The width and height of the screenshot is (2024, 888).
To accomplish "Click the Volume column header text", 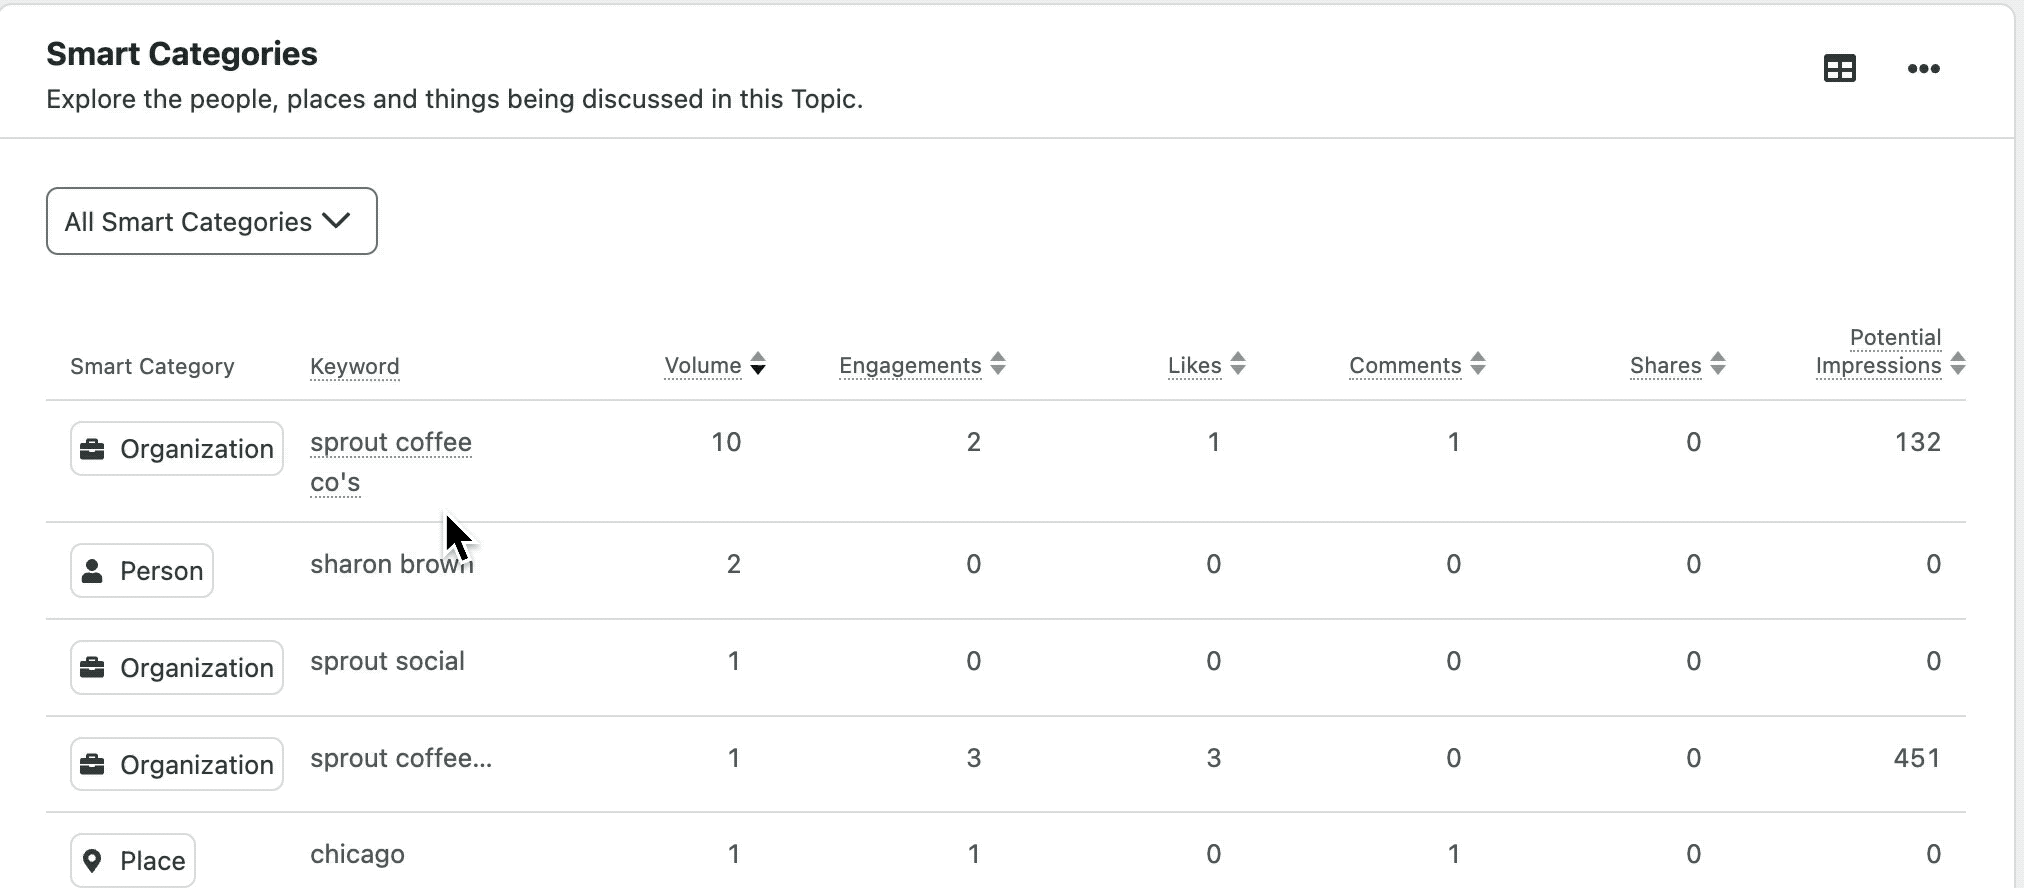I will point(703,366).
